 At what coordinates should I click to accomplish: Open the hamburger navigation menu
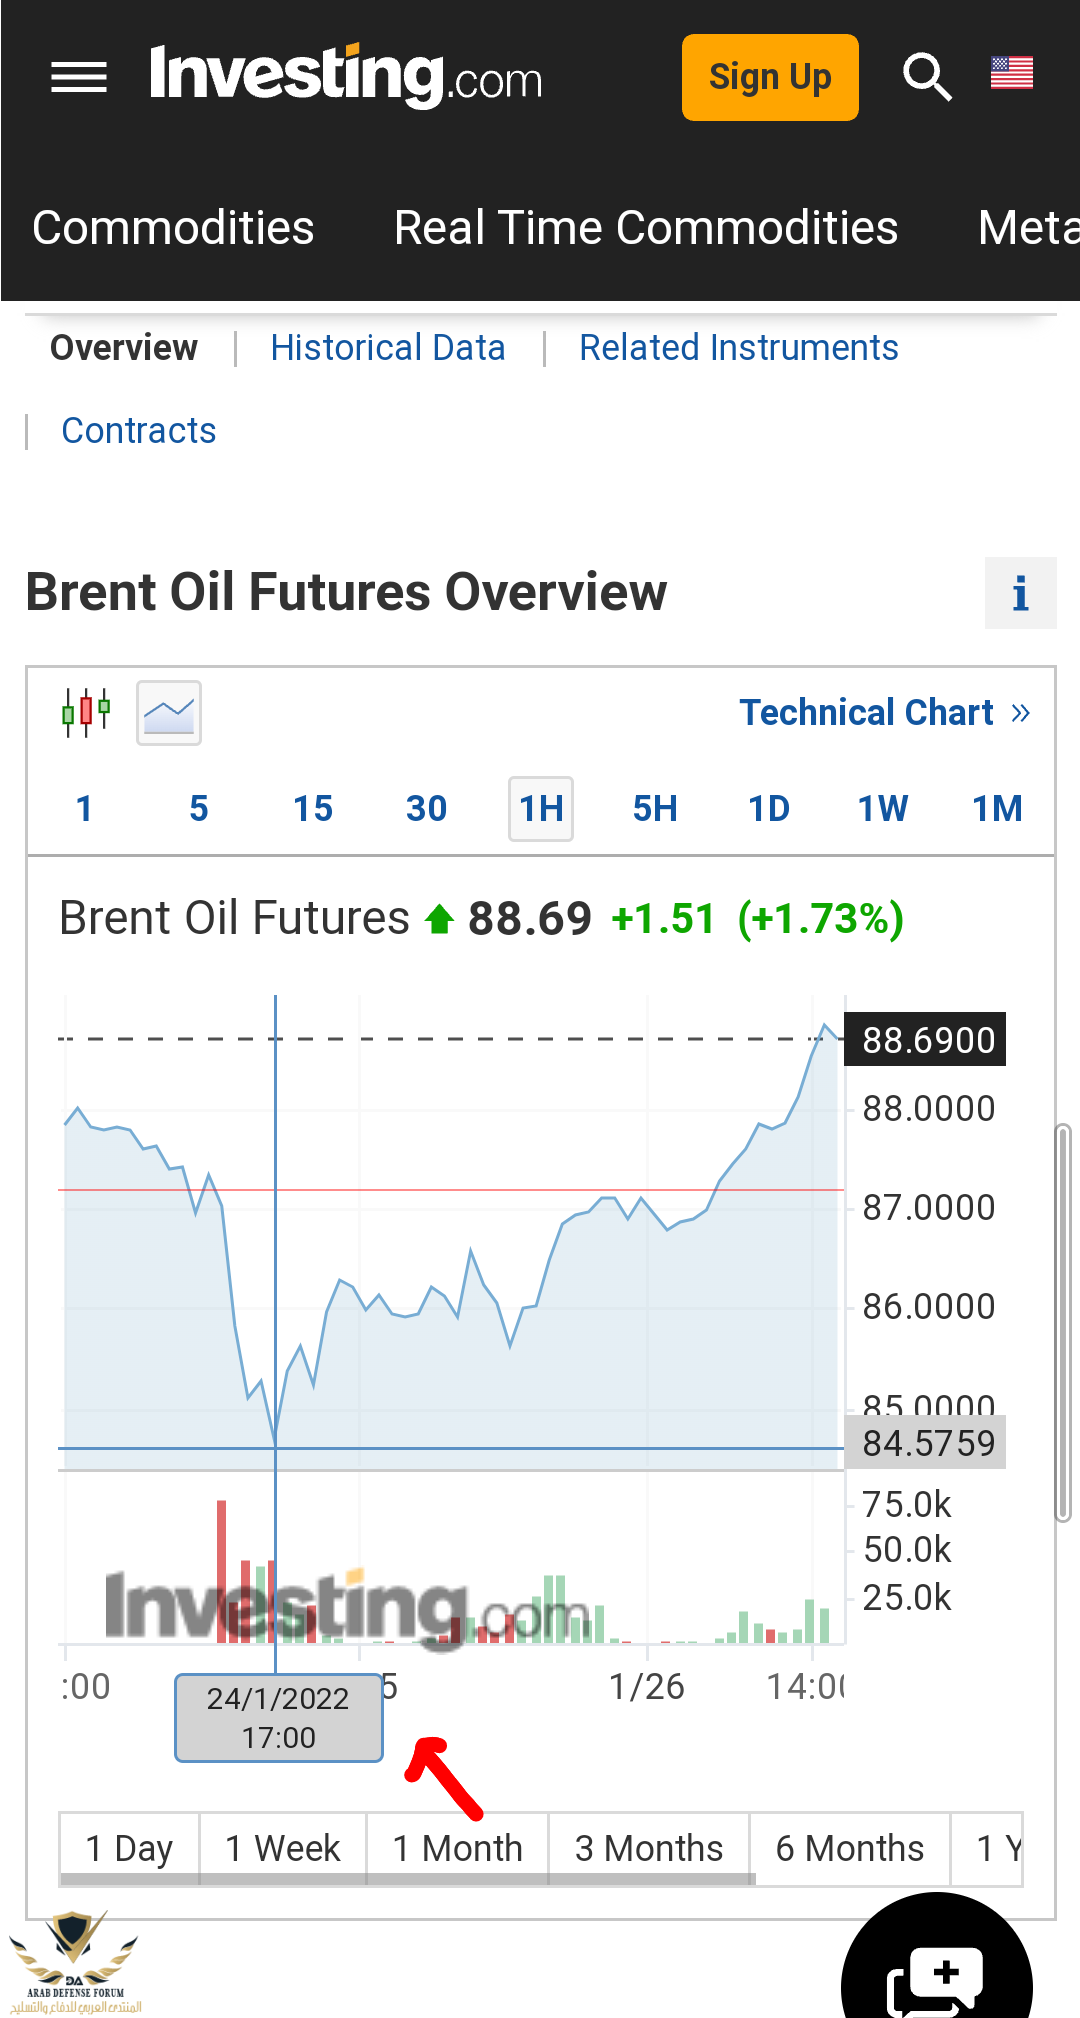point(79,77)
